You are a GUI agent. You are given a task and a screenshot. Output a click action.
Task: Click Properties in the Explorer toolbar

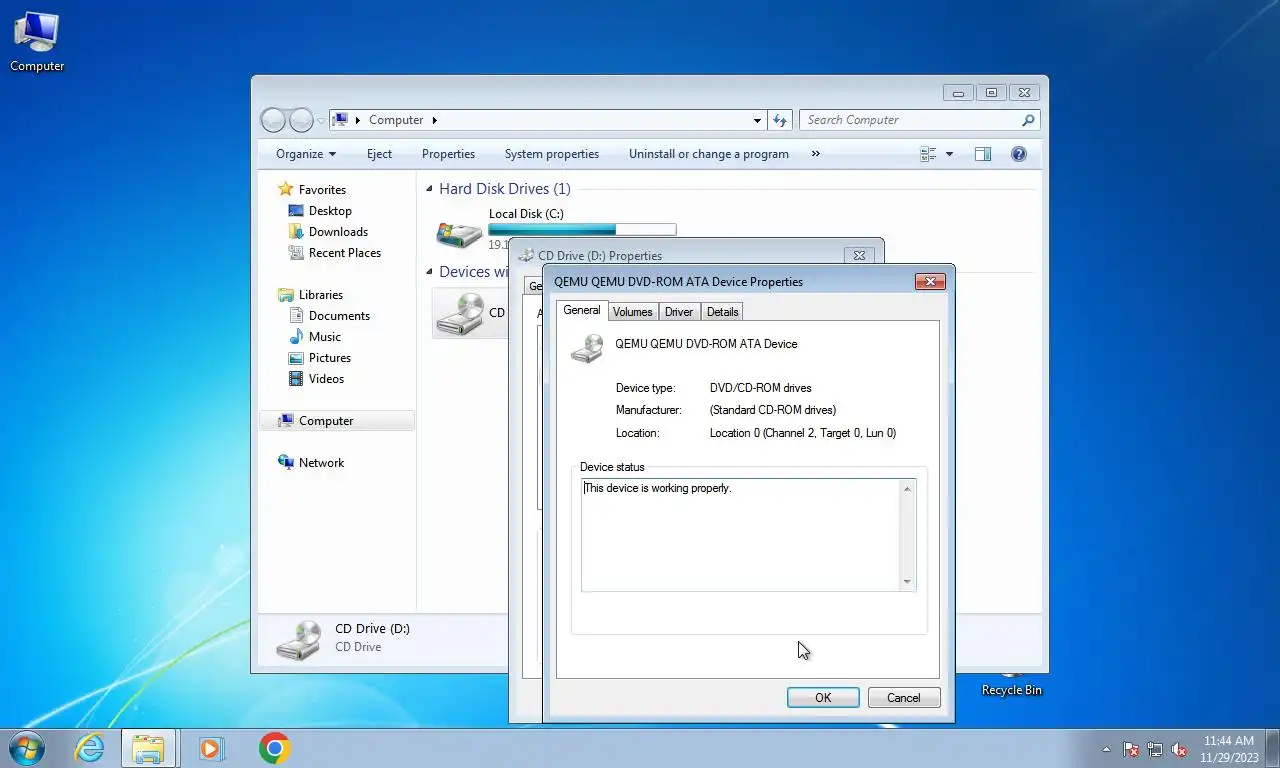tap(448, 154)
